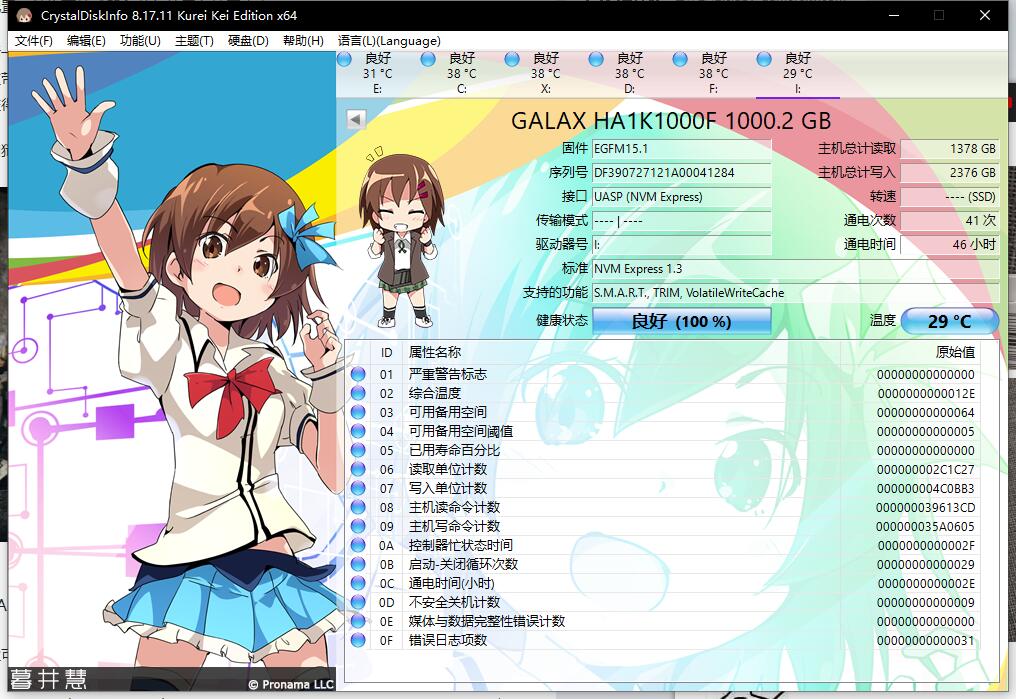Select drive F: status orb
This screenshot has width=1016, height=699.
pos(680,60)
